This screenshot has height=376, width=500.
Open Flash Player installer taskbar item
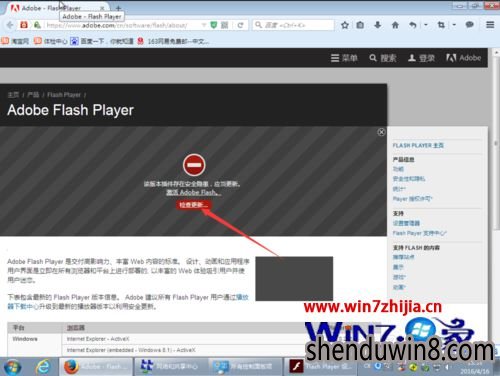(320, 367)
